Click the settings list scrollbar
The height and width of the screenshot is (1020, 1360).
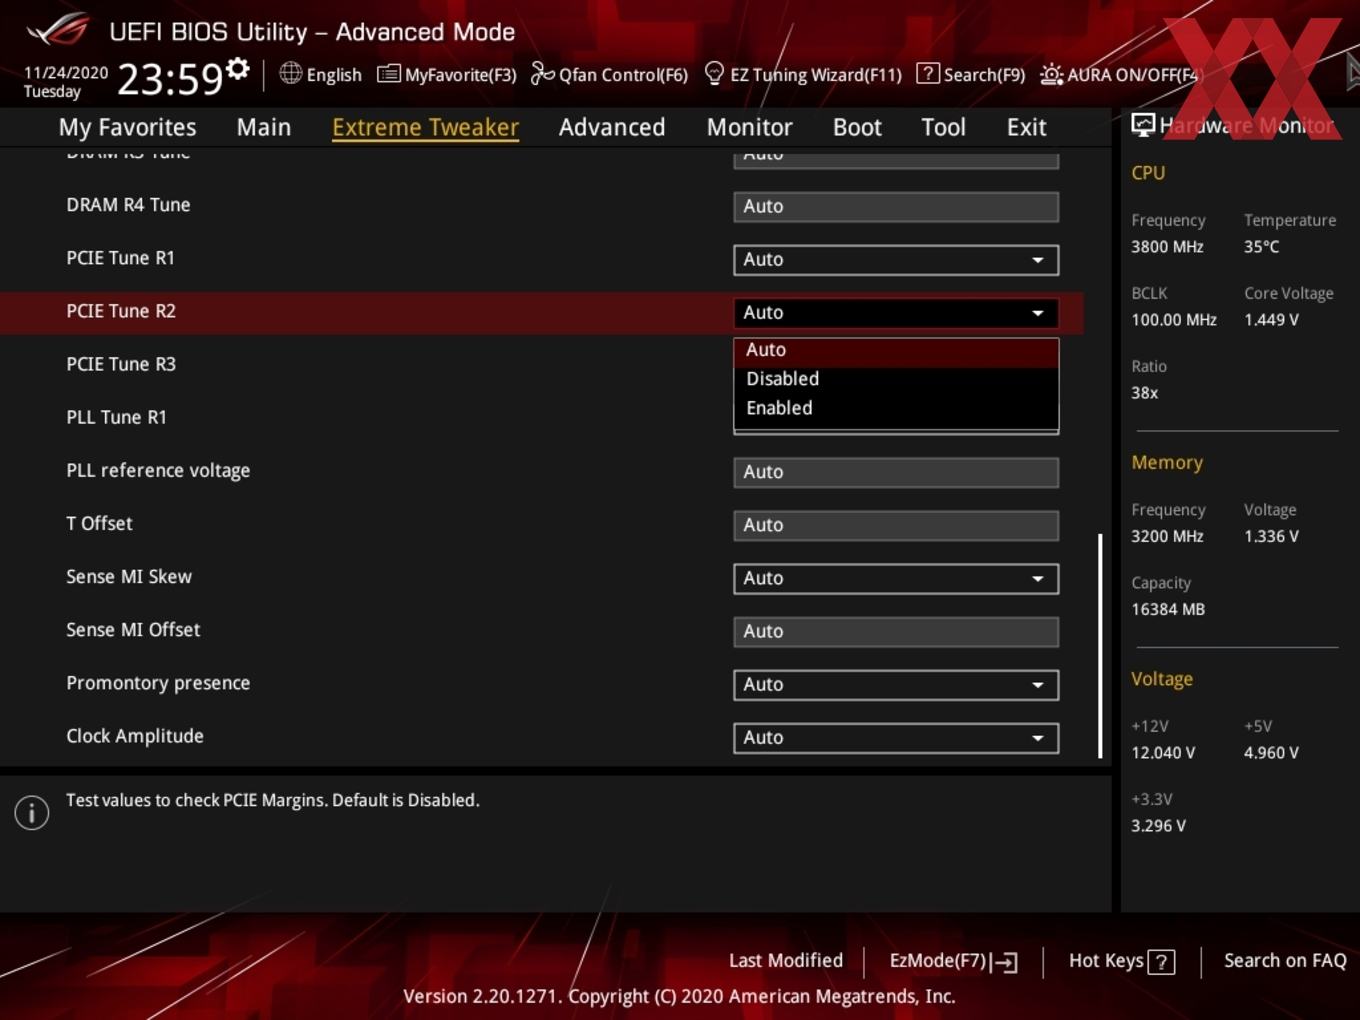coord(1100,645)
